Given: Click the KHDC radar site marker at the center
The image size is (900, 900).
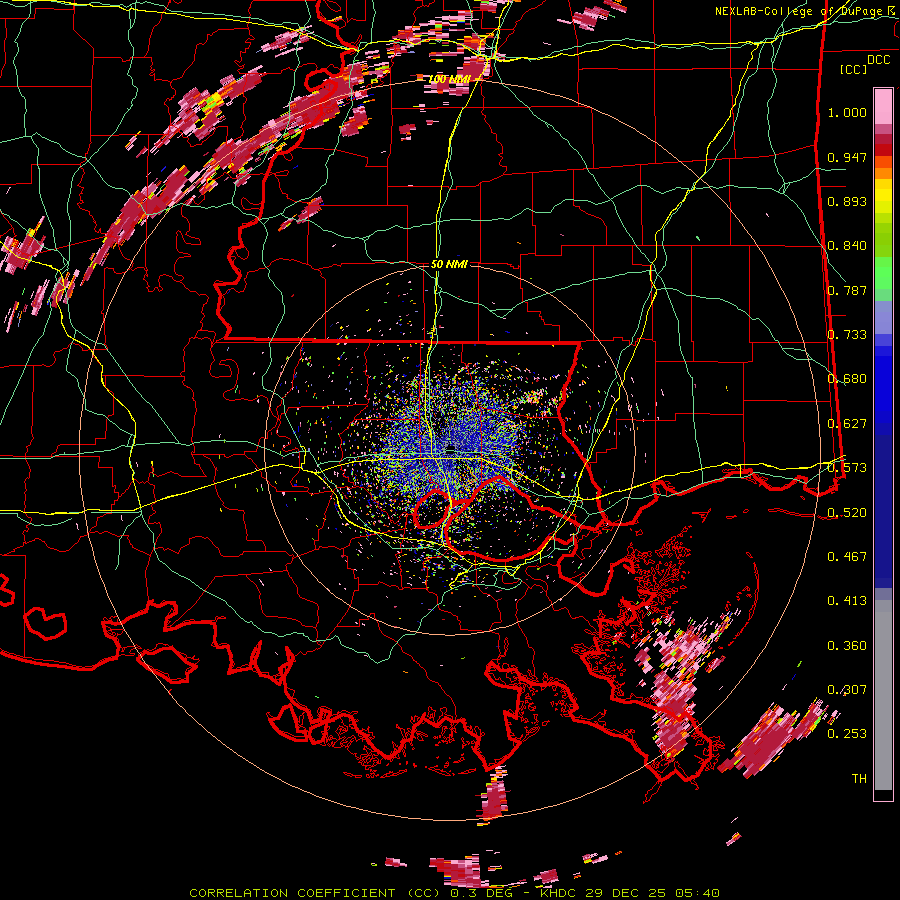Looking at the screenshot, I should 451,448.
